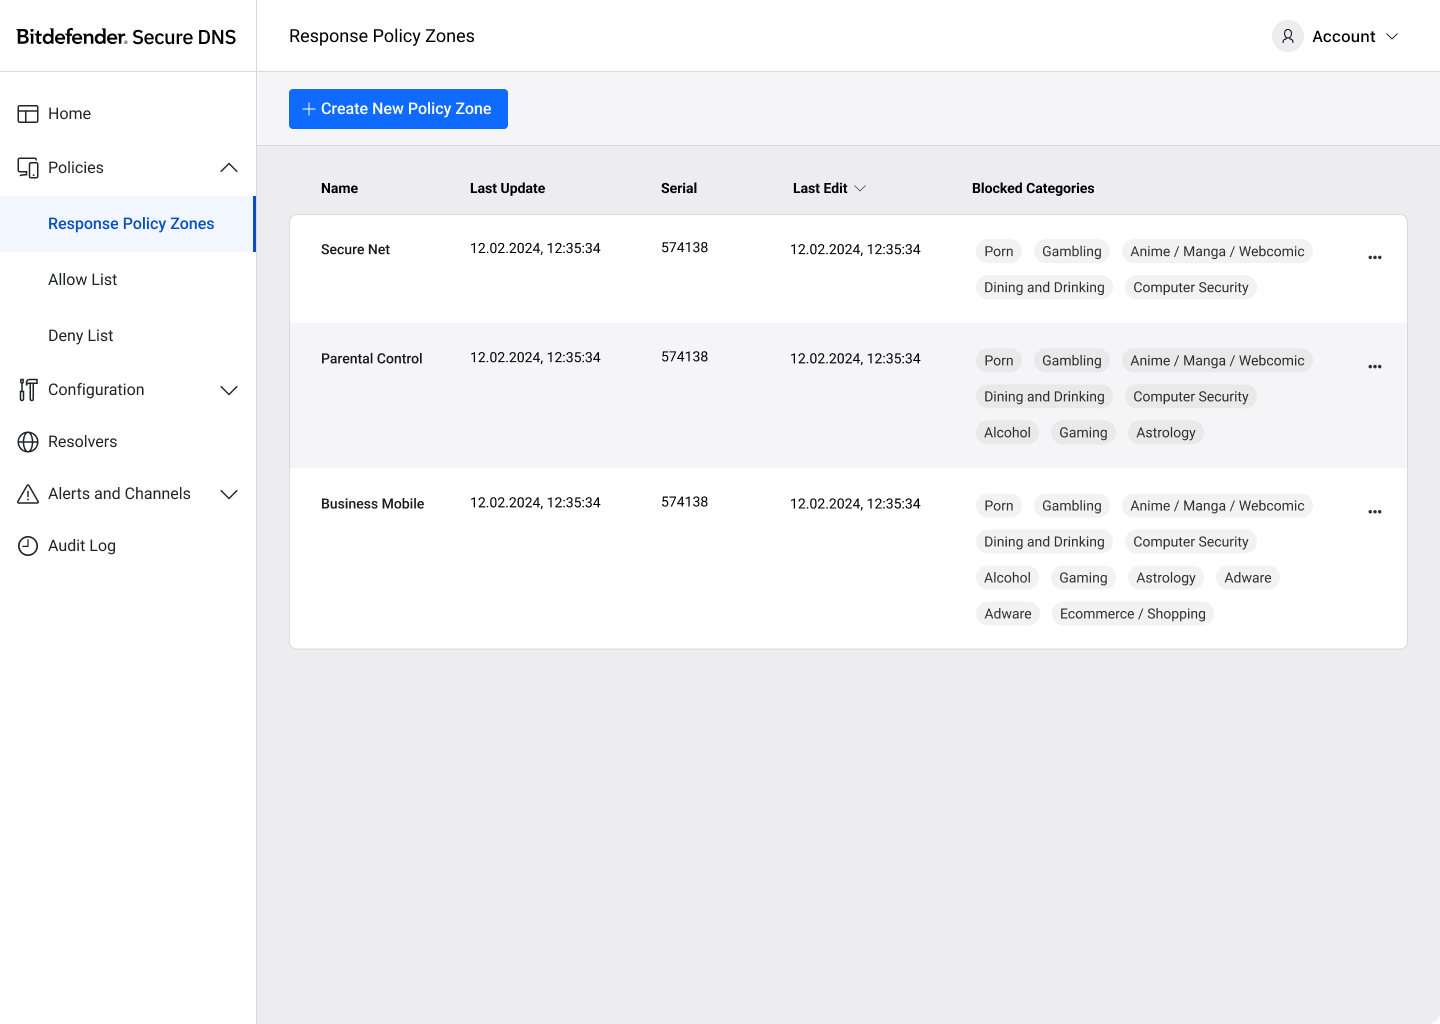Click Gambling tag in Parental Control row
The width and height of the screenshot is (1440, 1024).
click(x=1072, y=361)
